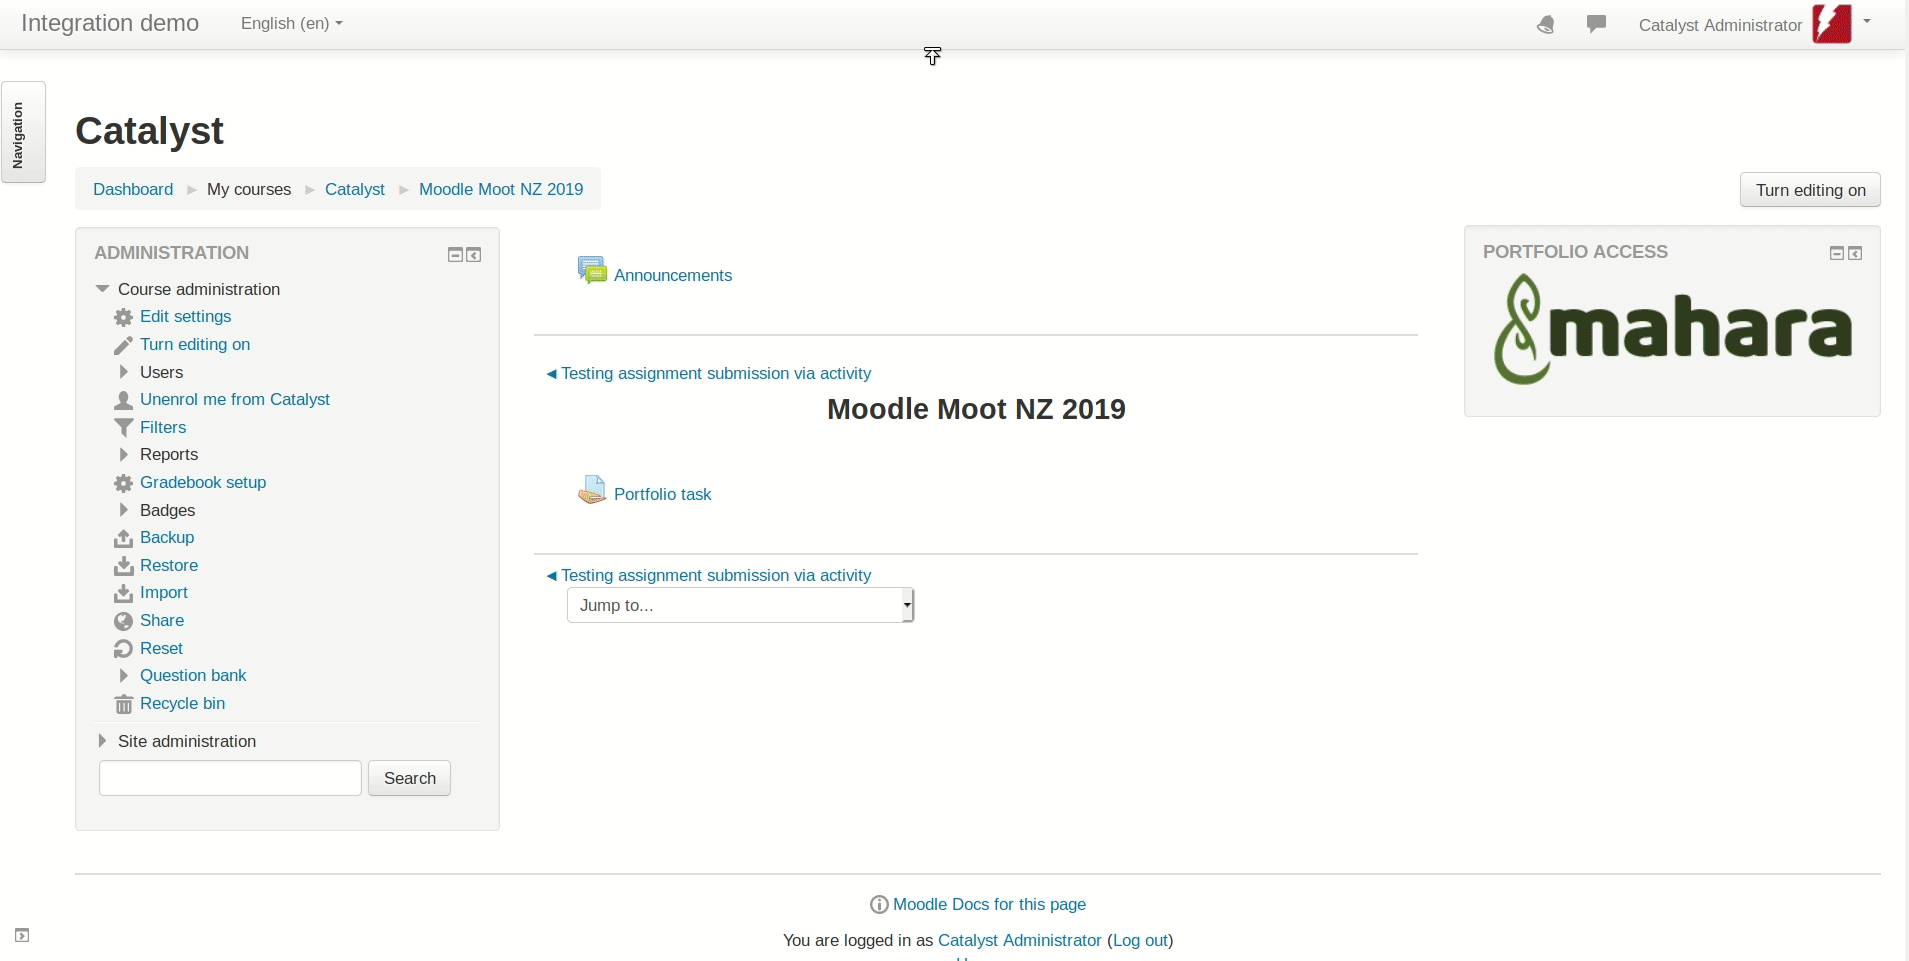The width and height of the screenshot is (1909, 961).
Task: Open the Portfolio task link
Action: tap(662, 494)
